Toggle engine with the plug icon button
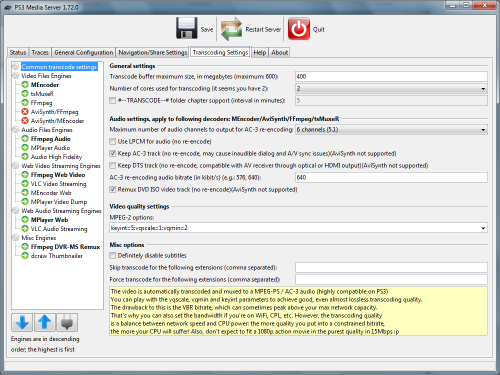 tap(67, 322)
